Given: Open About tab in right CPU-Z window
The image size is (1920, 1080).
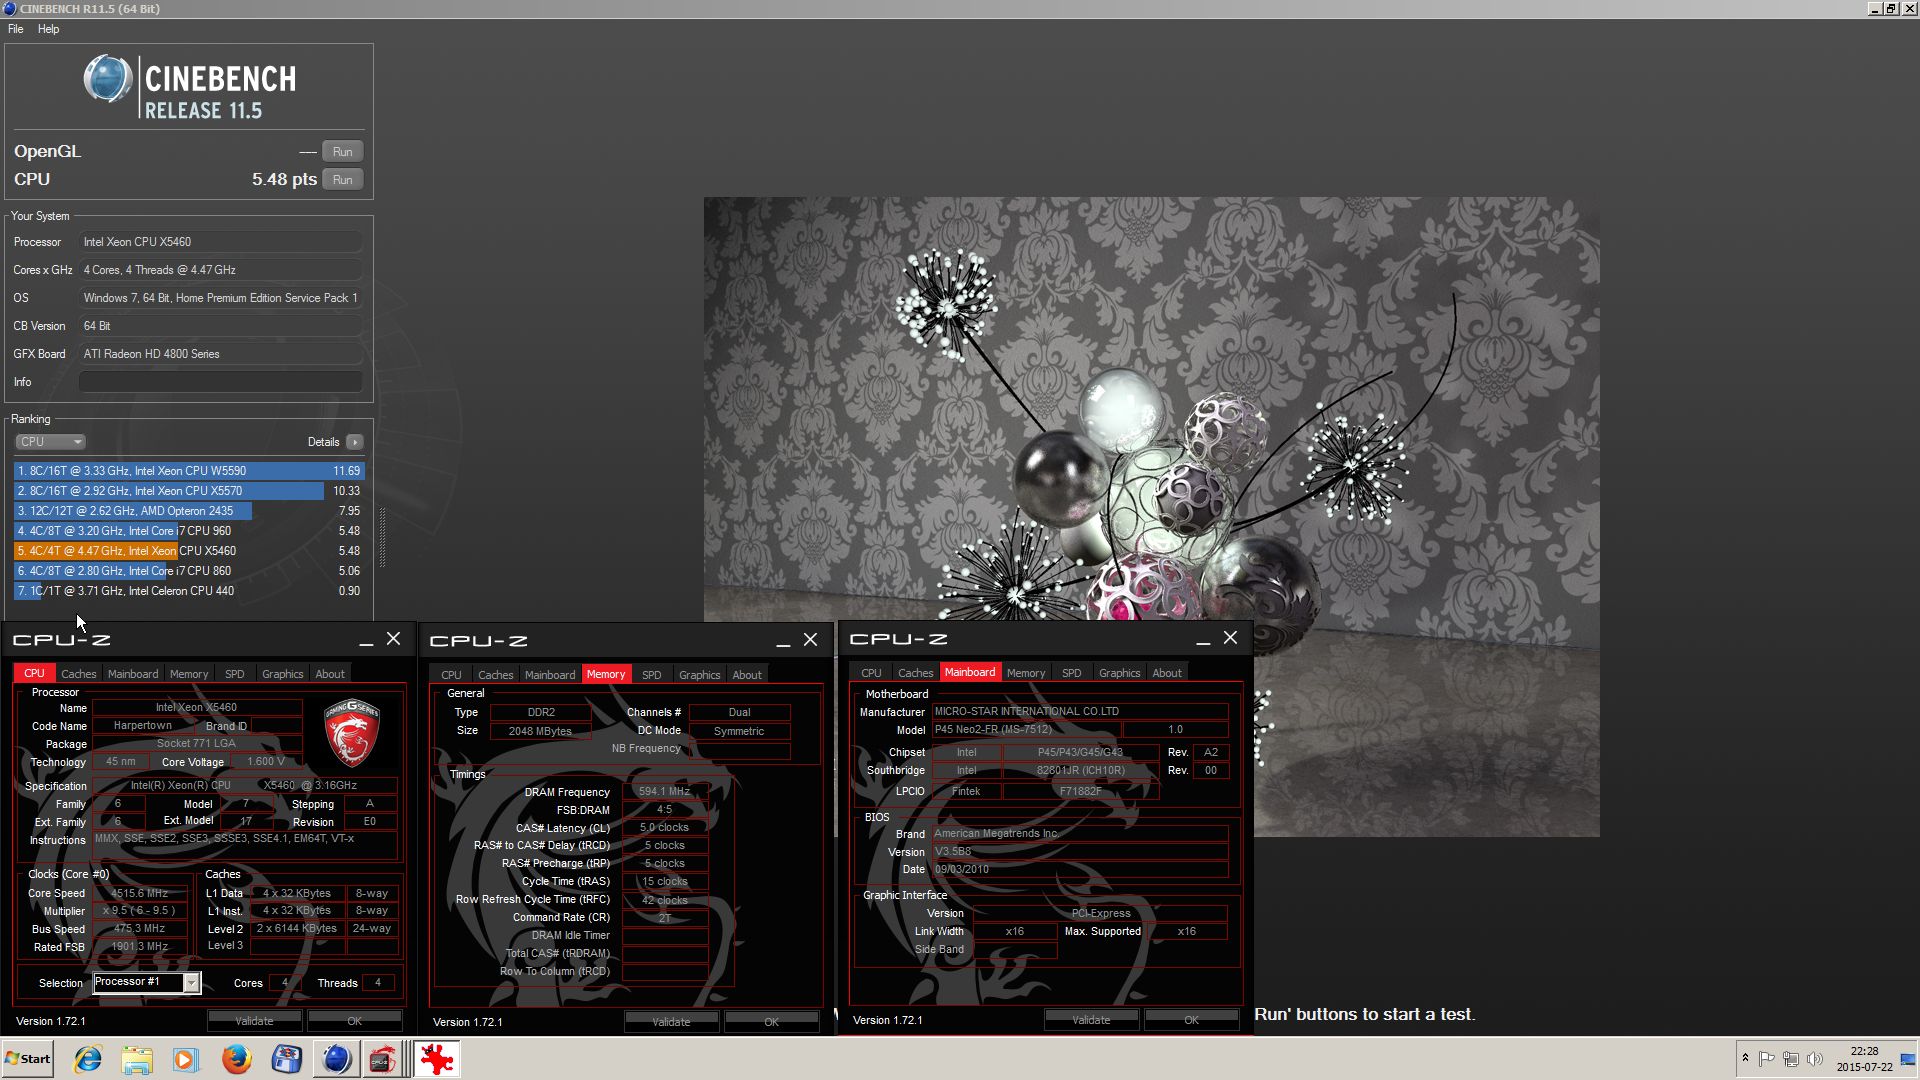Looking at the screenshot, I should coord(1167,673).
